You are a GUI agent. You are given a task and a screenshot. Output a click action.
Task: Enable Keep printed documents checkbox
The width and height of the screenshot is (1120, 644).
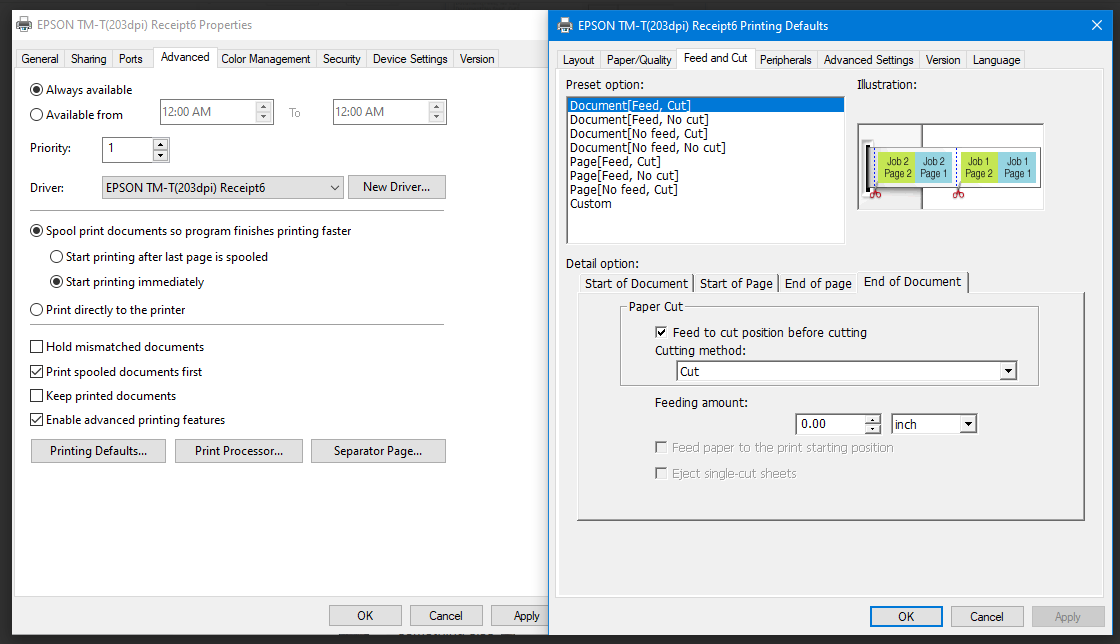pos(36,396)
